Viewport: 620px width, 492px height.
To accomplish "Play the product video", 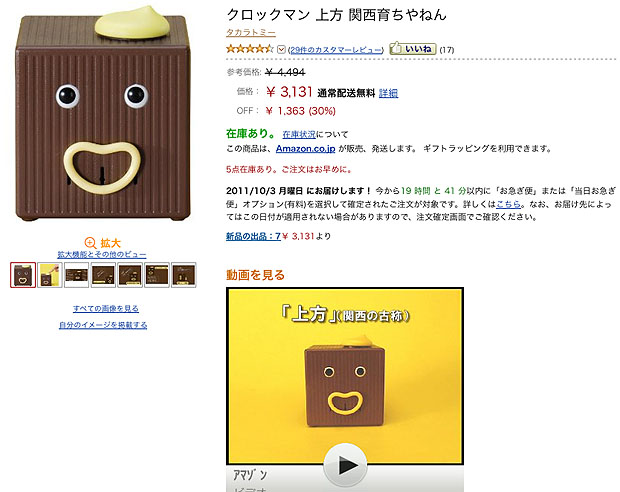I will [345, 465].
